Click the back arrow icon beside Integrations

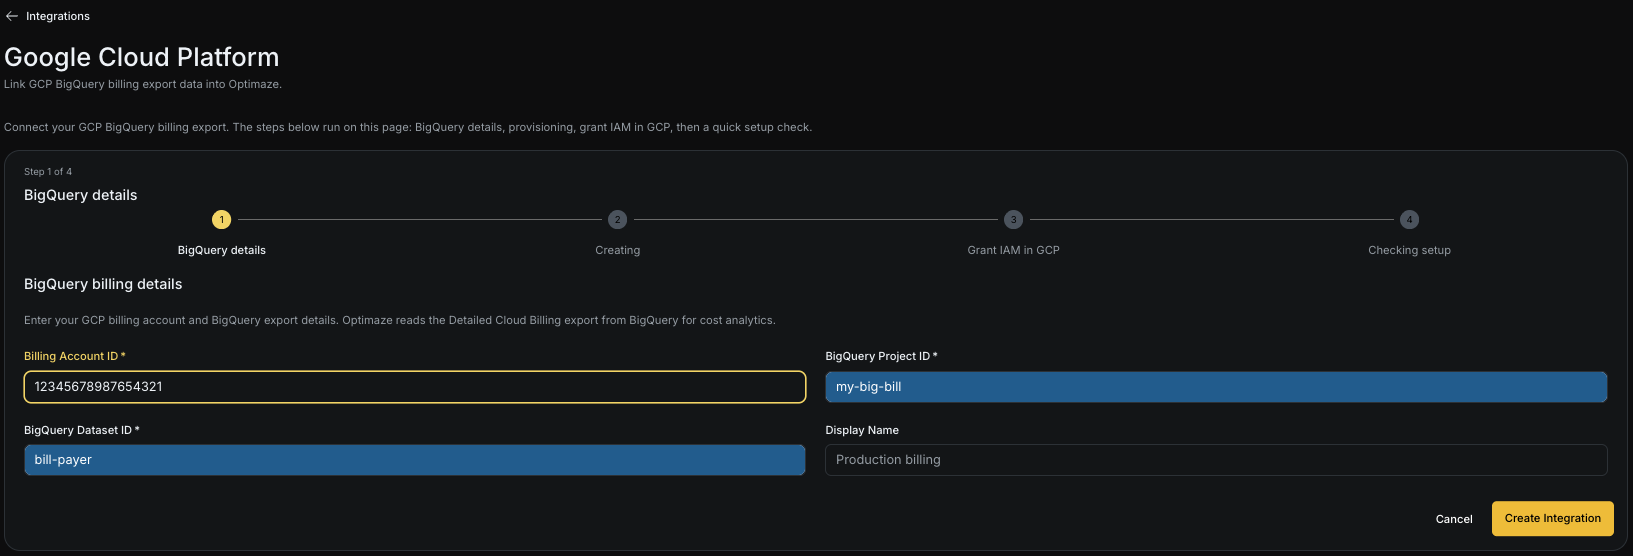point(12,16)
